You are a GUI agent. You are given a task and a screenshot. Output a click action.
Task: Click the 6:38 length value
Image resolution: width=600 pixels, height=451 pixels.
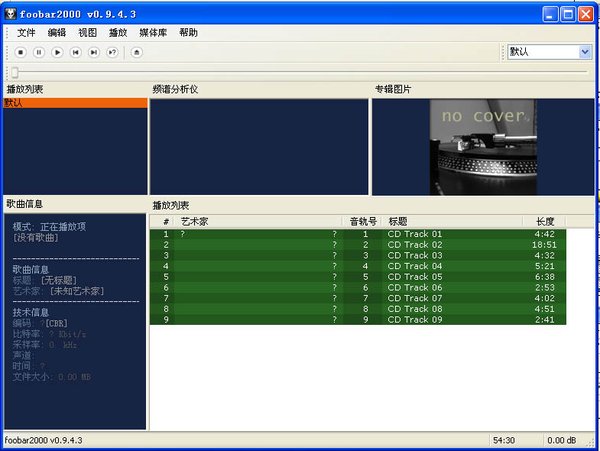point(545,277)
